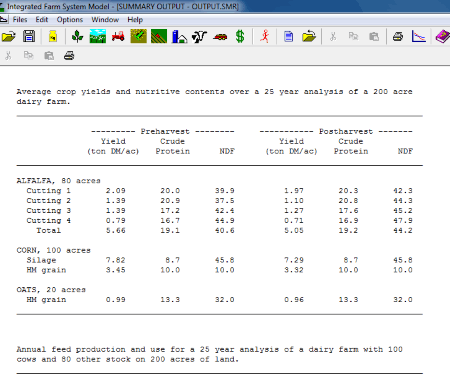
Task: Open the Files menu
Action: (x=20, y=20)
